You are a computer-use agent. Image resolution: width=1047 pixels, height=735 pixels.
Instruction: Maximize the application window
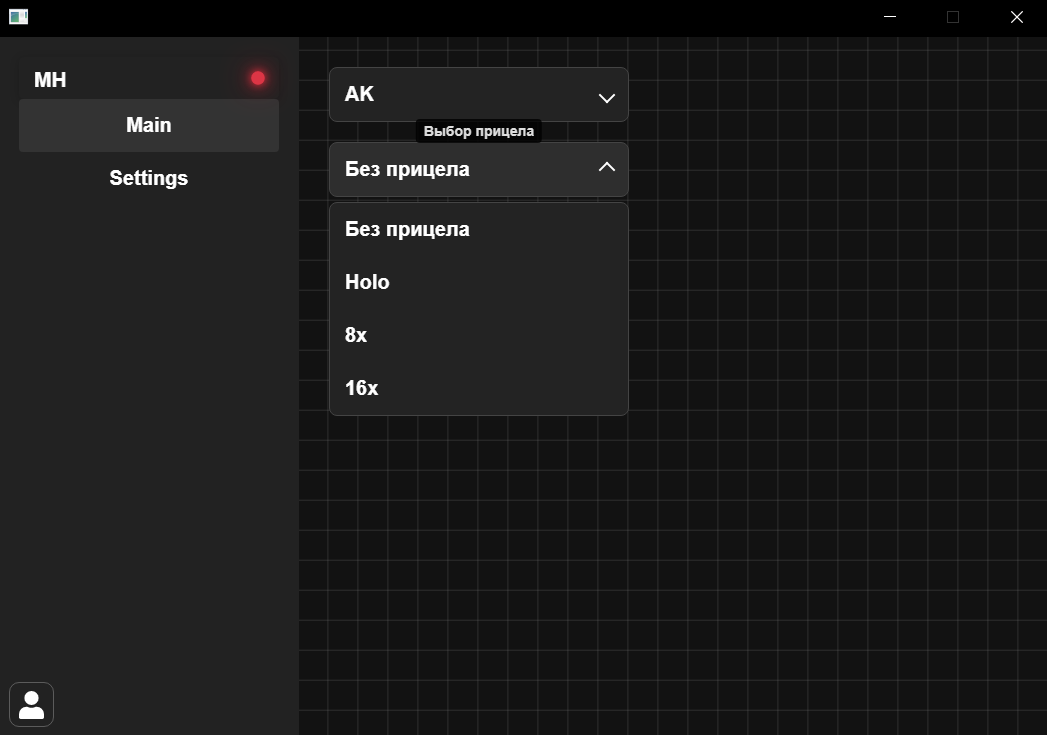[x=953, y=17]
